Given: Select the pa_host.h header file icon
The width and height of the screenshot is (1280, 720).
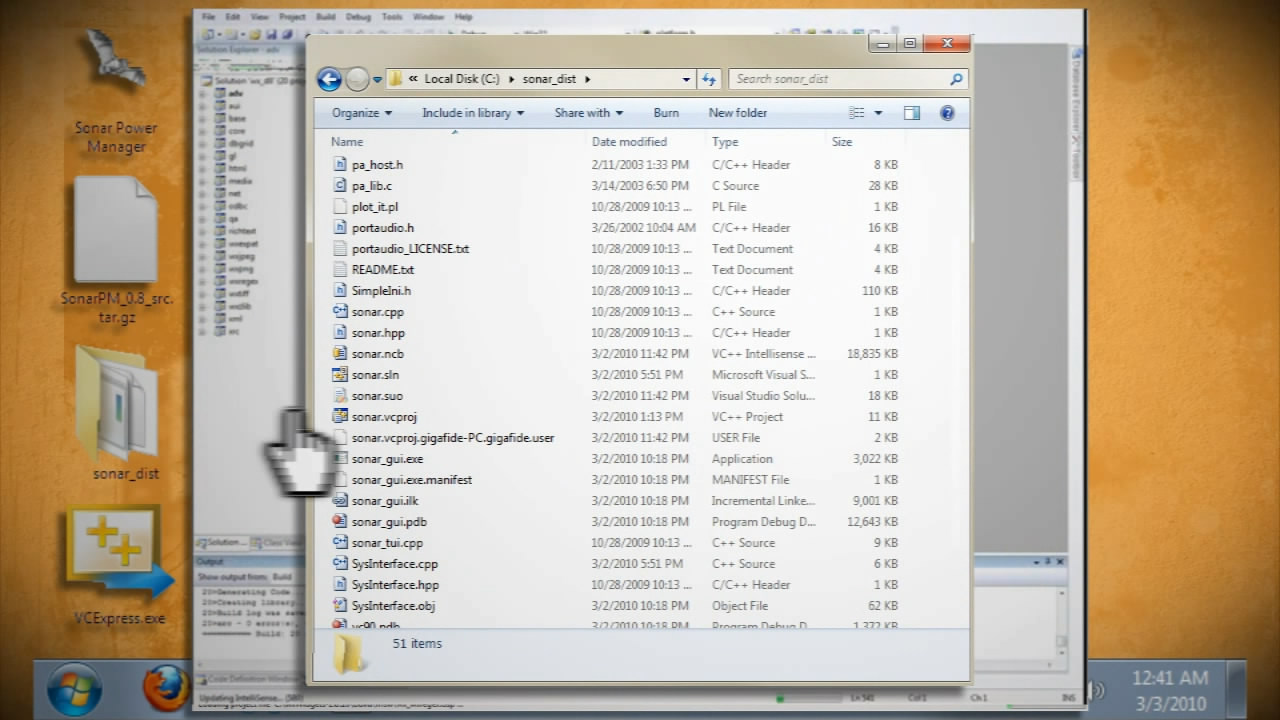Looking at the screenshot, I should point(340,165).
